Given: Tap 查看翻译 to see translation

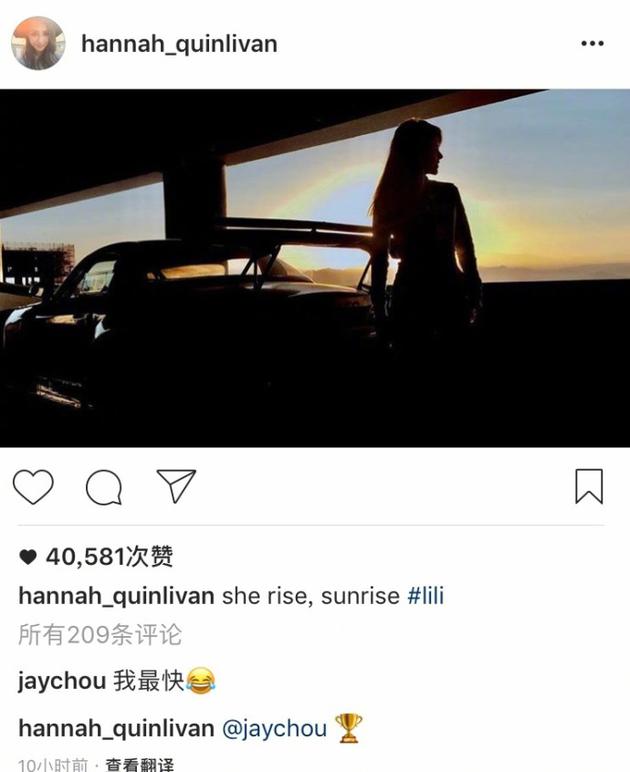Looking at the screenshot, I should [x=139, y=765].
